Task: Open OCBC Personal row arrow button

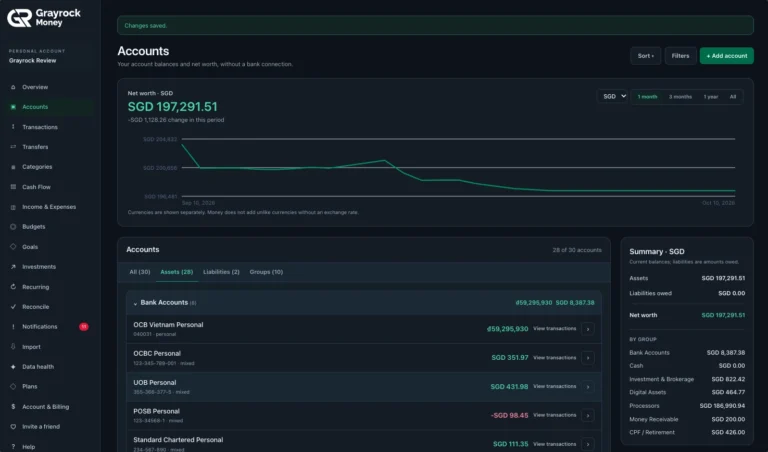Action: click(588, 358)
